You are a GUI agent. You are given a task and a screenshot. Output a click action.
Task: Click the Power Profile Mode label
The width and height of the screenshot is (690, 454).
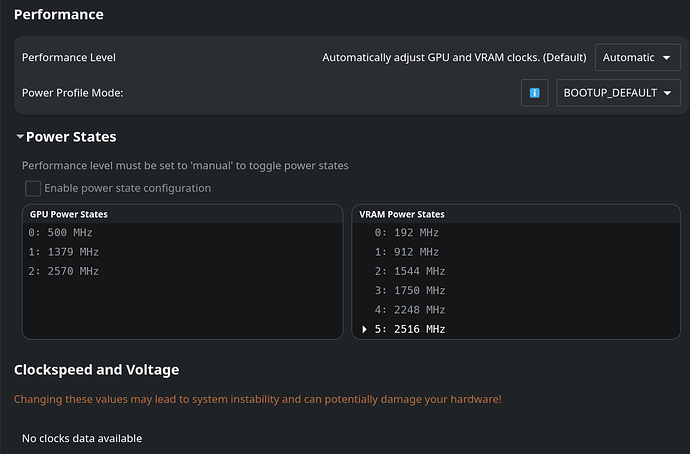click(x=73, y=93)
